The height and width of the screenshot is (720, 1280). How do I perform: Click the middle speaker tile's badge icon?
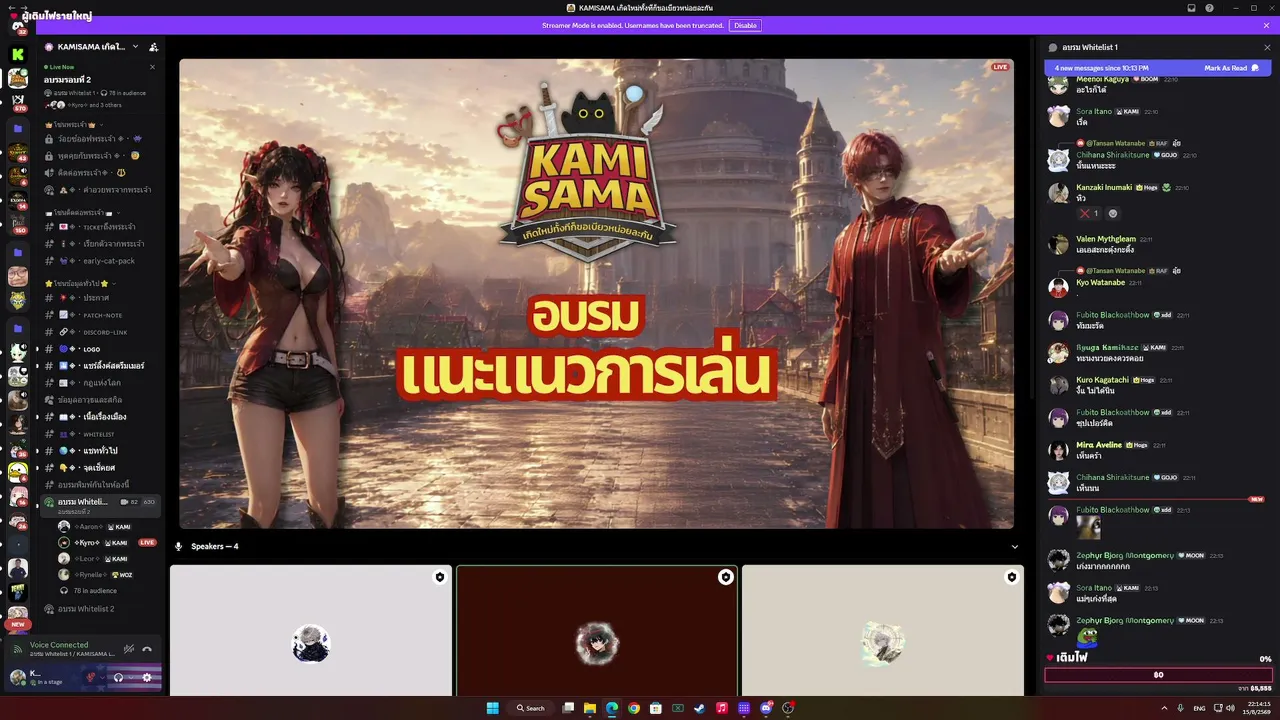(x=725, y=577)
